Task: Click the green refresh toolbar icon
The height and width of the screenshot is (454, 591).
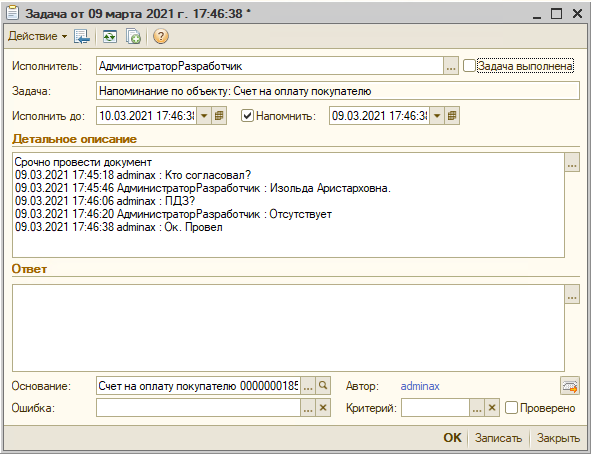Action: tap(110, 37)
